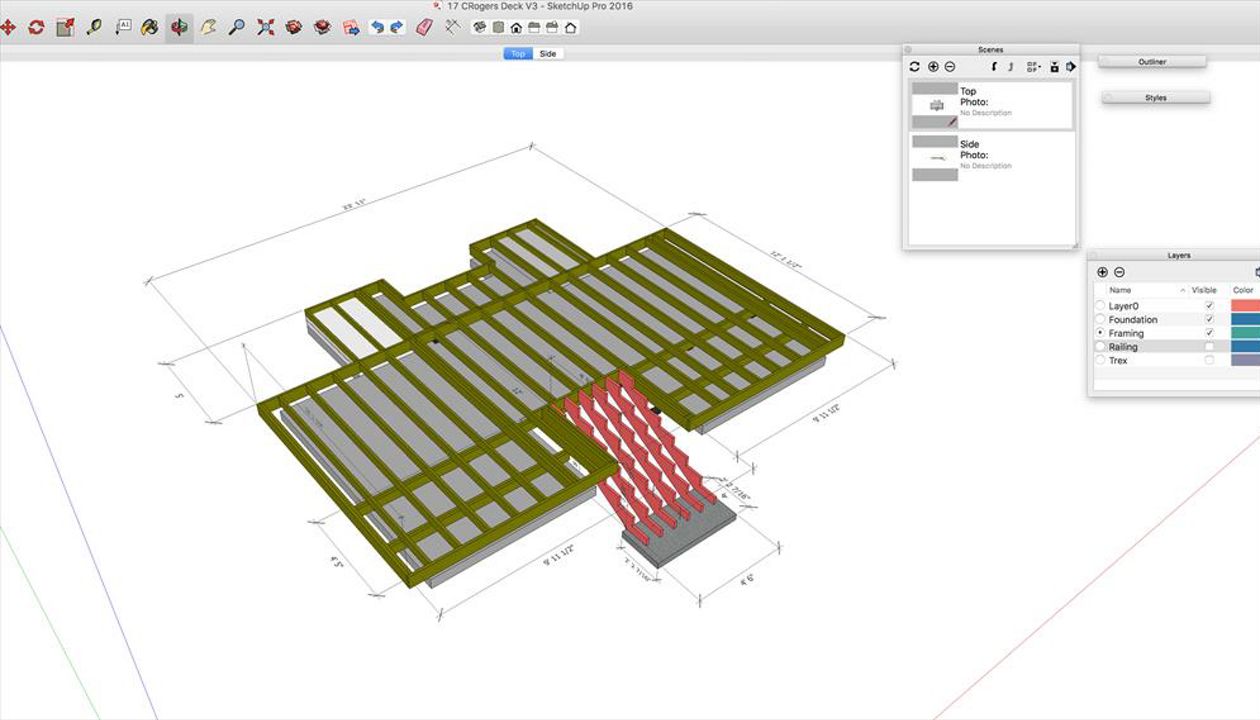
Task: Click the Update Scene refresh icon
Action: point(914,67)
